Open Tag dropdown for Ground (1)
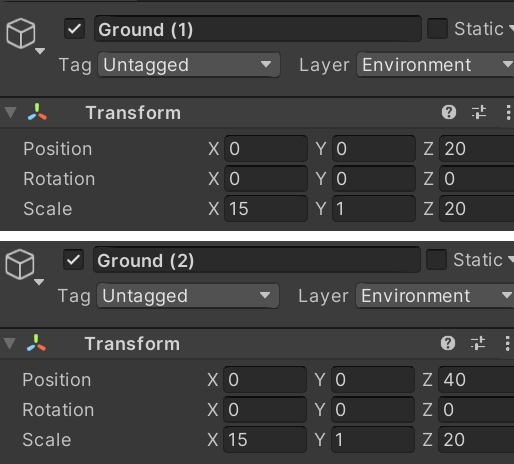This screenshot has width=514, height=464. click(x=189, y=65)
